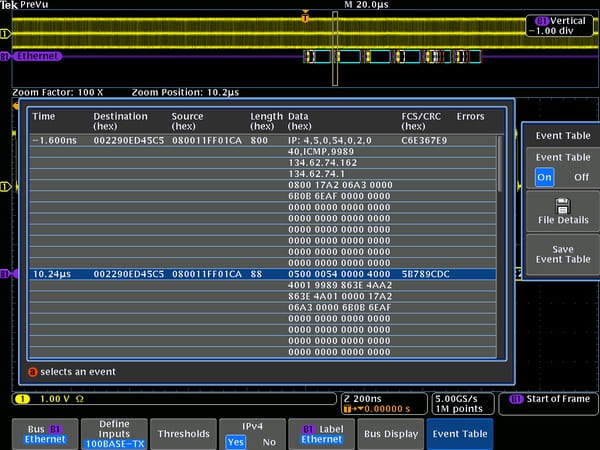This screenshot has height=450, width=600.
Task: Open Define Inputs 100BASE-TX menu
Action: (113, 434)
